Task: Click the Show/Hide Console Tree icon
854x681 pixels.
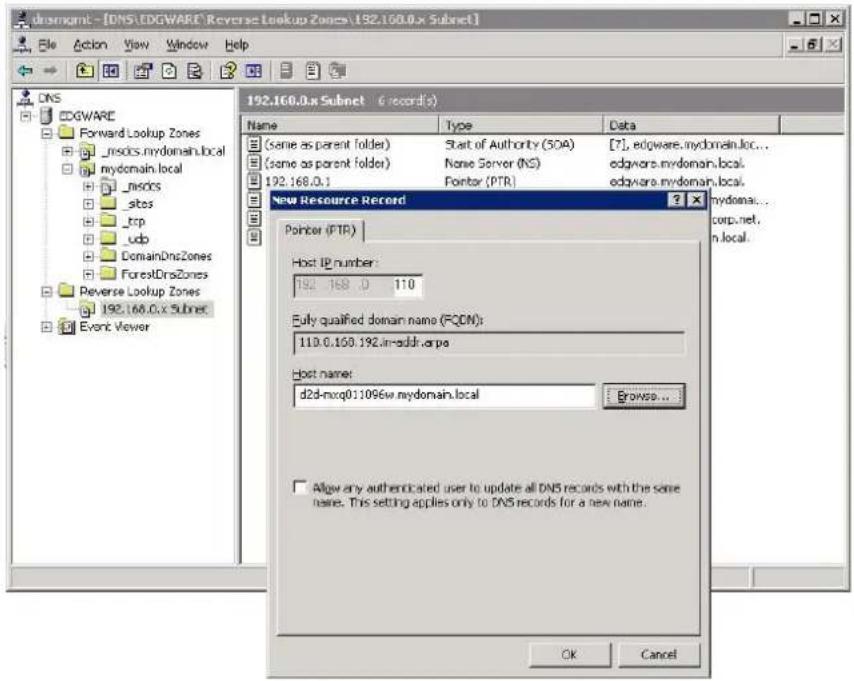Action: coord(111,71)
